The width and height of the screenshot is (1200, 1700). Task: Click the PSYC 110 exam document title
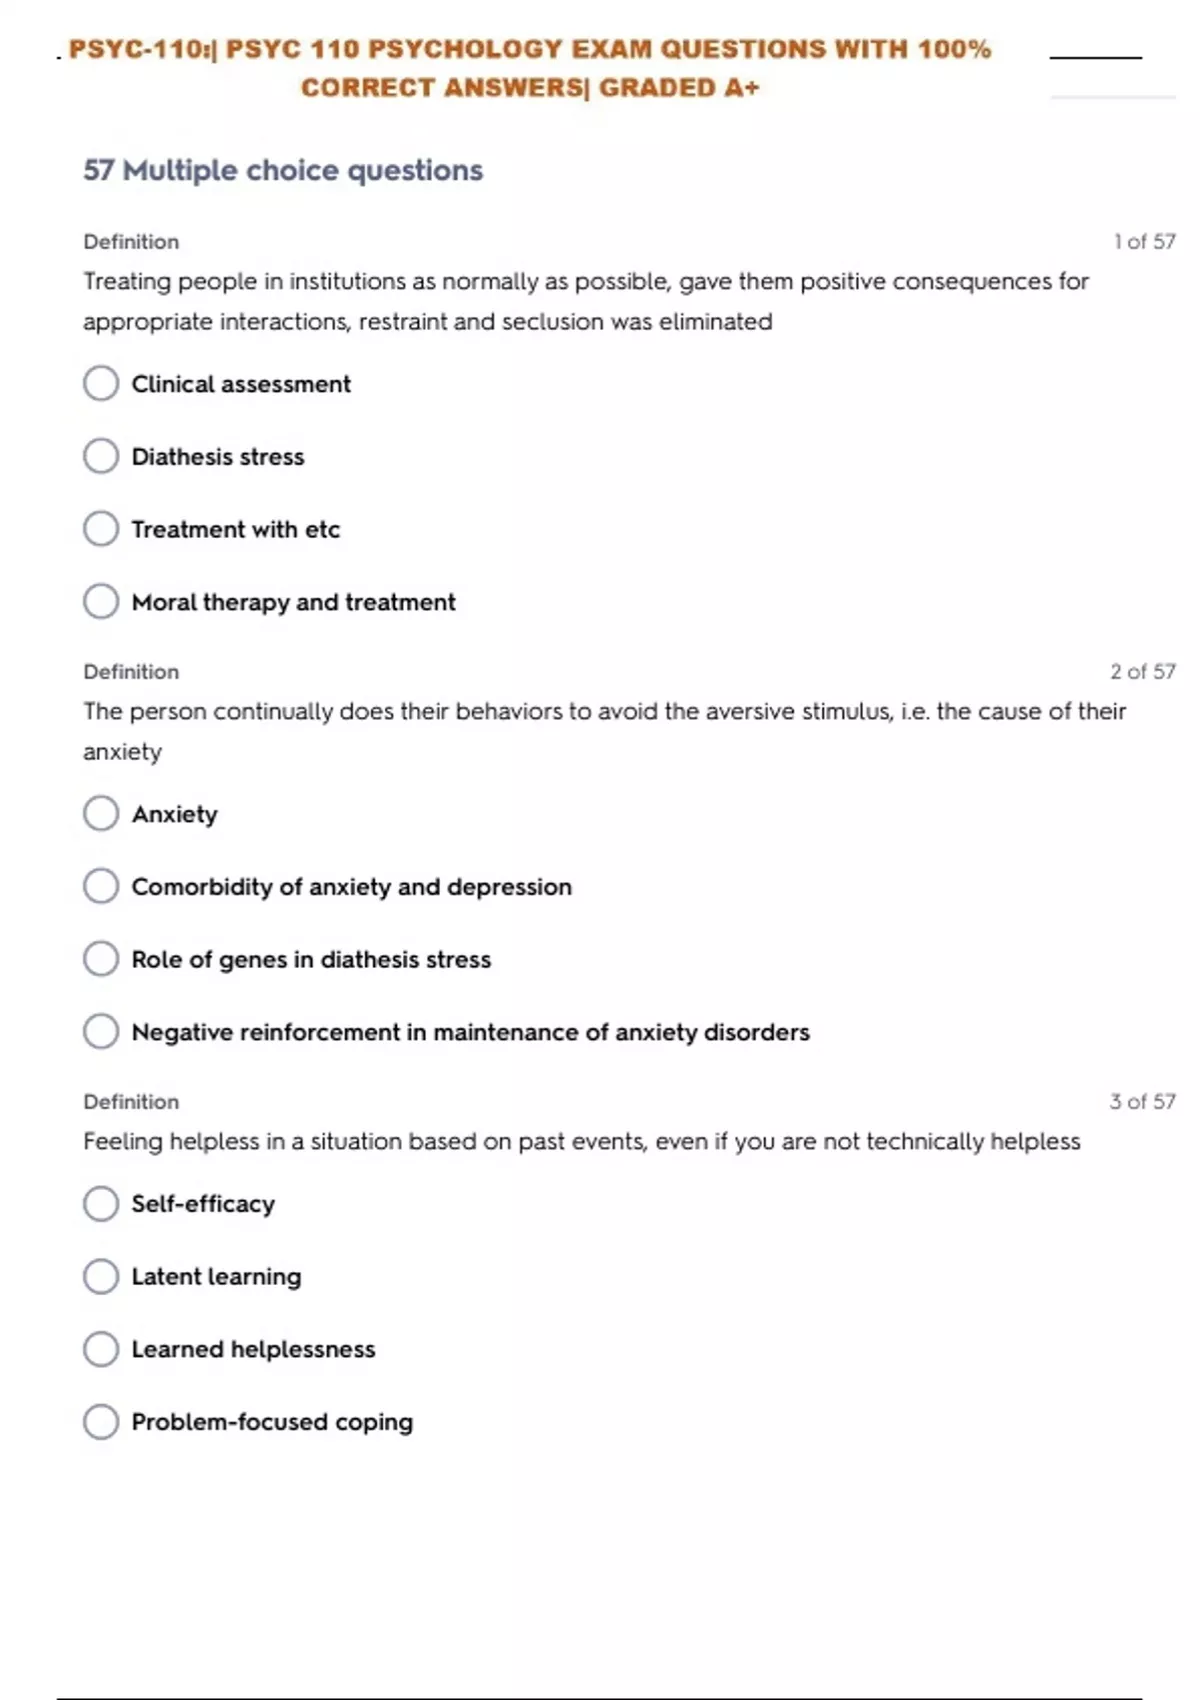(x=530, y=68)
